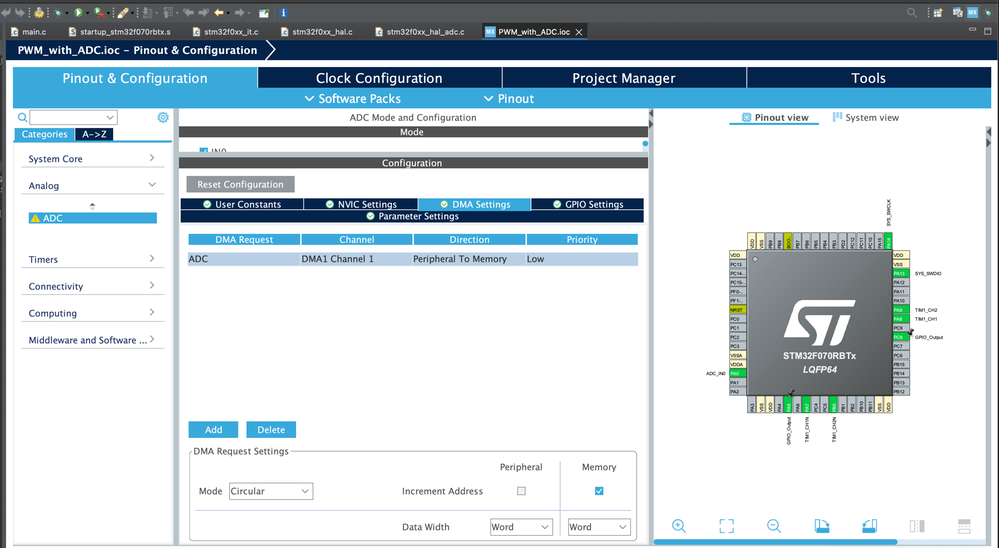Click the Add DMA request button
This screenshot has height=548, width=999.
coord(213,430)
